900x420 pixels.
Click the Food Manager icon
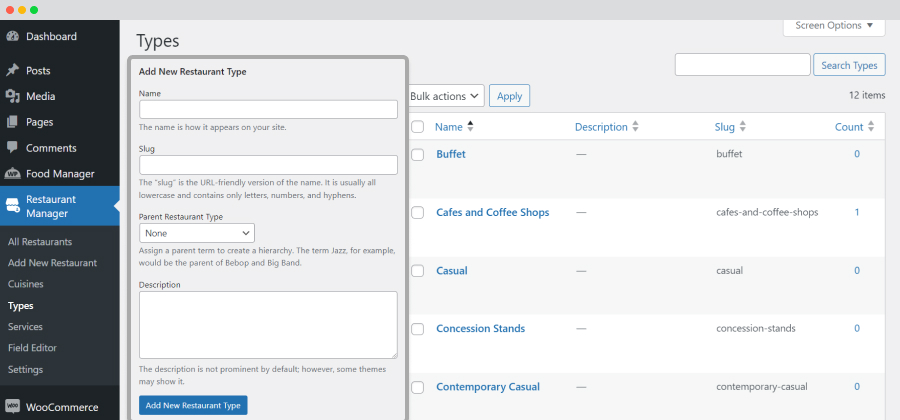(x=12, y=173)
